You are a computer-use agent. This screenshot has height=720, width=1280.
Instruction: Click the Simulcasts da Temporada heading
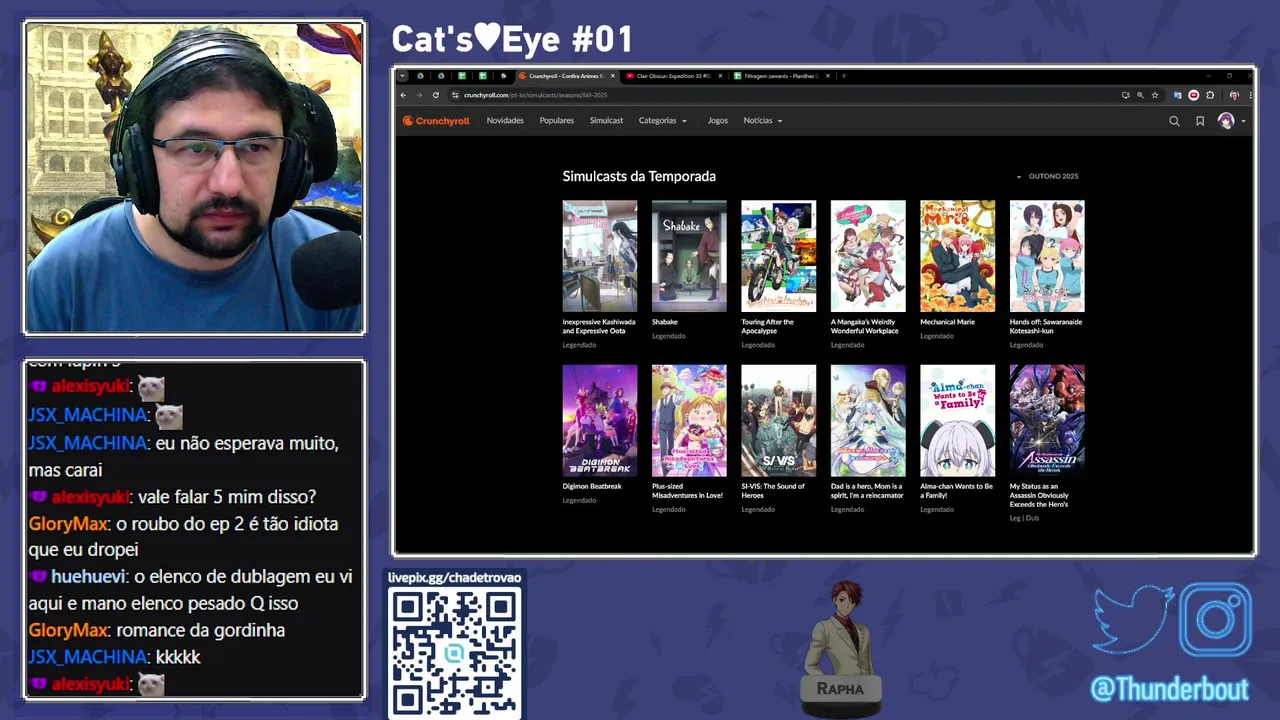click(639, 176)
